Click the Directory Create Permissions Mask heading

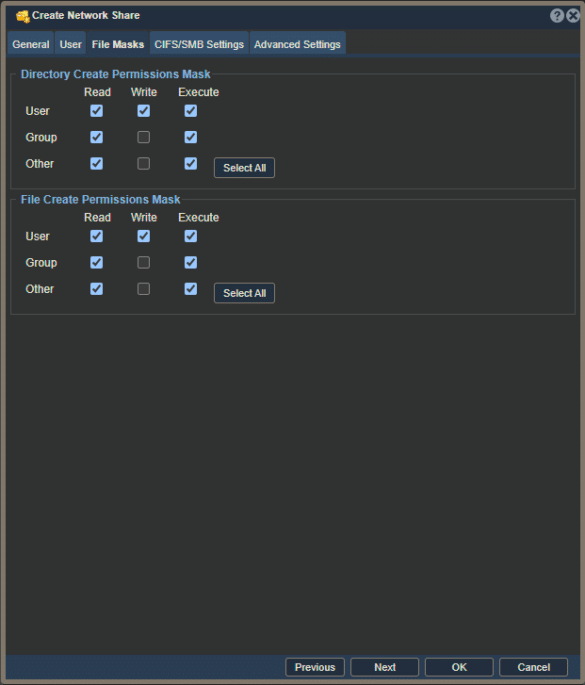point(116,74)
